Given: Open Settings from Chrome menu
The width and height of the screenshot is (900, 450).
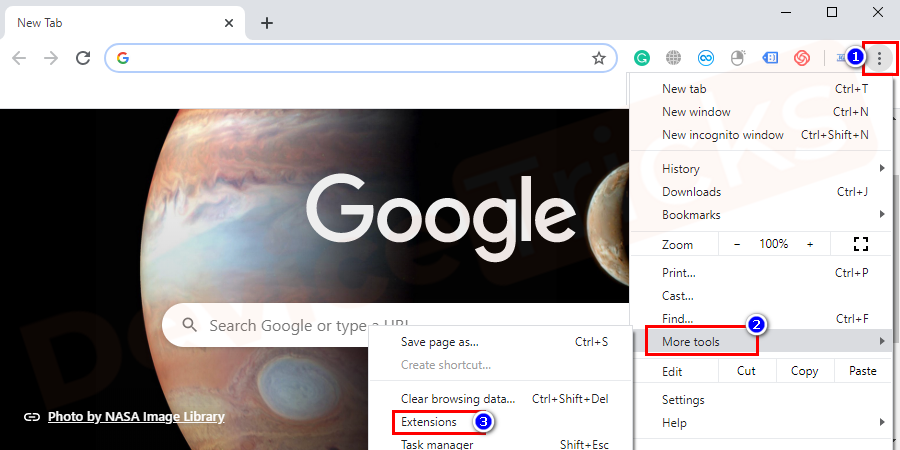Looking at the screenshot, I should coord(761,399).
